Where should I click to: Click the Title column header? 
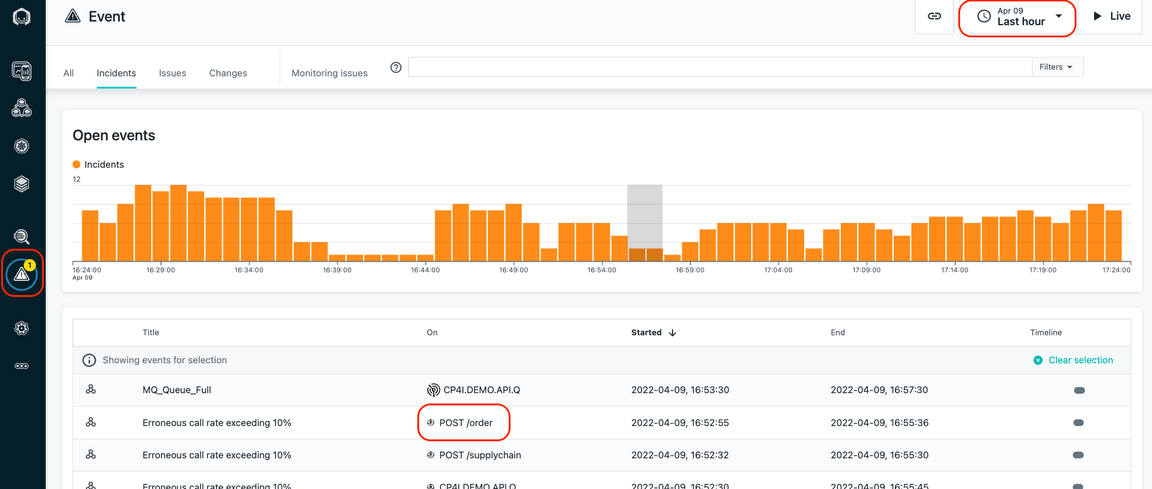tap(151, 333)
